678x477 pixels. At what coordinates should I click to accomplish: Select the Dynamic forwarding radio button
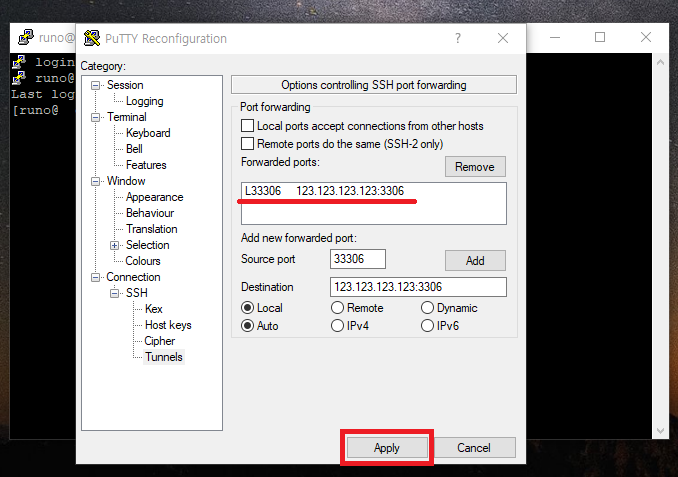coord(427,308)
